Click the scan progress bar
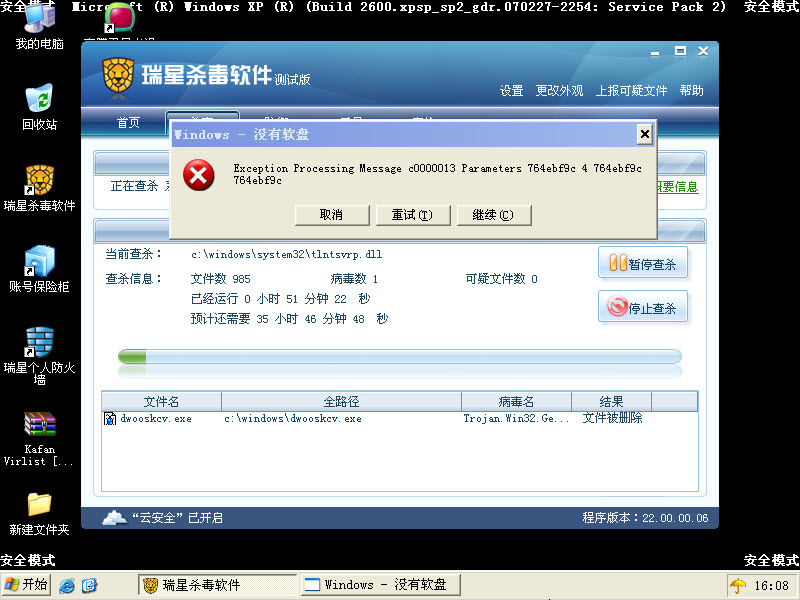Viewport: 800px width, 600px height. pyautogui.click(x=399, y=356)
